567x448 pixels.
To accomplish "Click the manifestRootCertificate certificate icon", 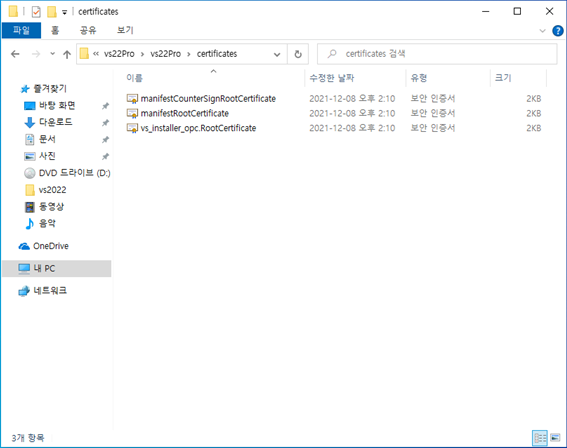I will 132,114.
